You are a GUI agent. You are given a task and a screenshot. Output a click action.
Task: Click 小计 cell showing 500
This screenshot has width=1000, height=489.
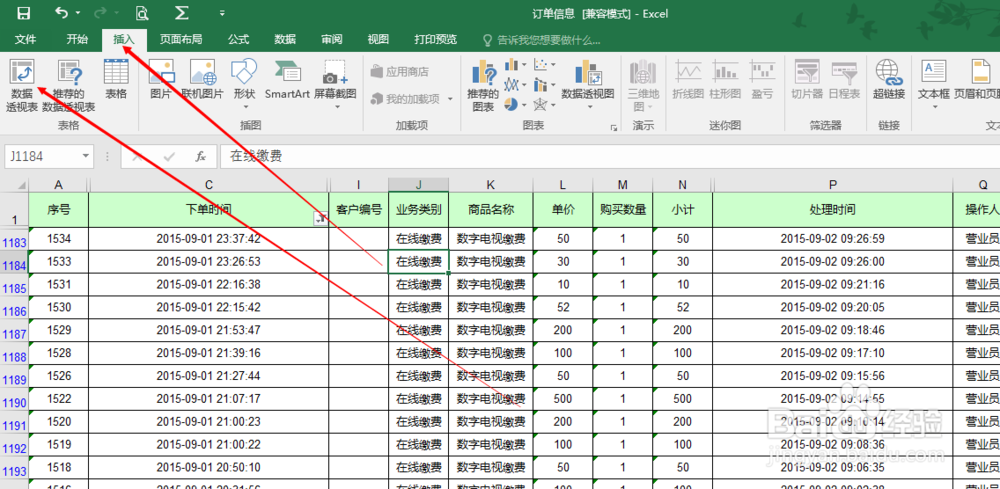[683, 399]
